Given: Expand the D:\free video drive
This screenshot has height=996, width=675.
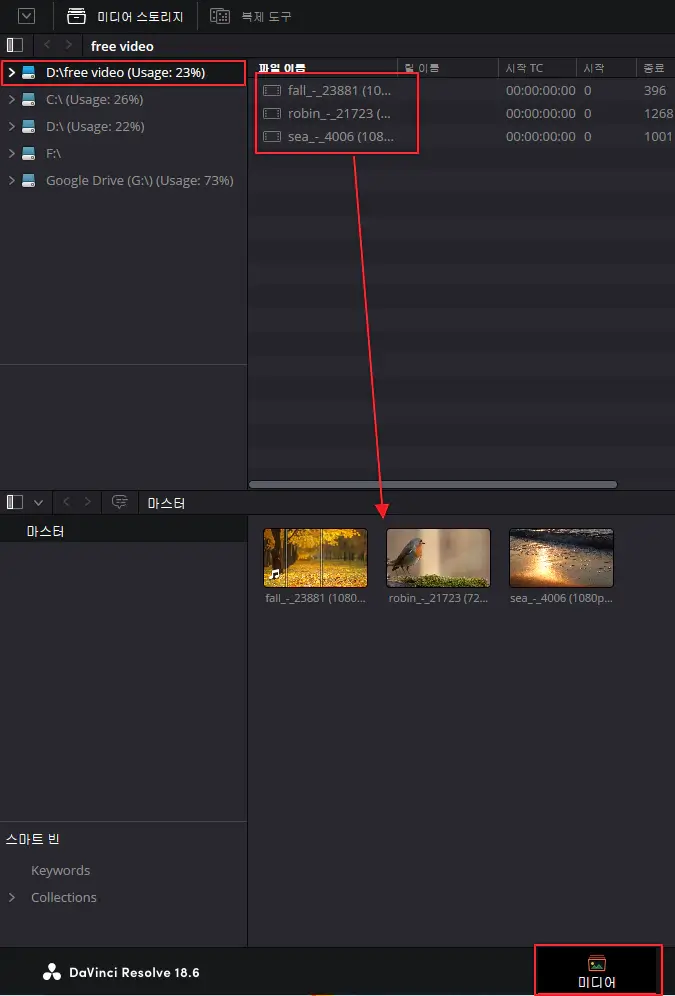Looking at the screenshot, I should (x=11, y=72).
